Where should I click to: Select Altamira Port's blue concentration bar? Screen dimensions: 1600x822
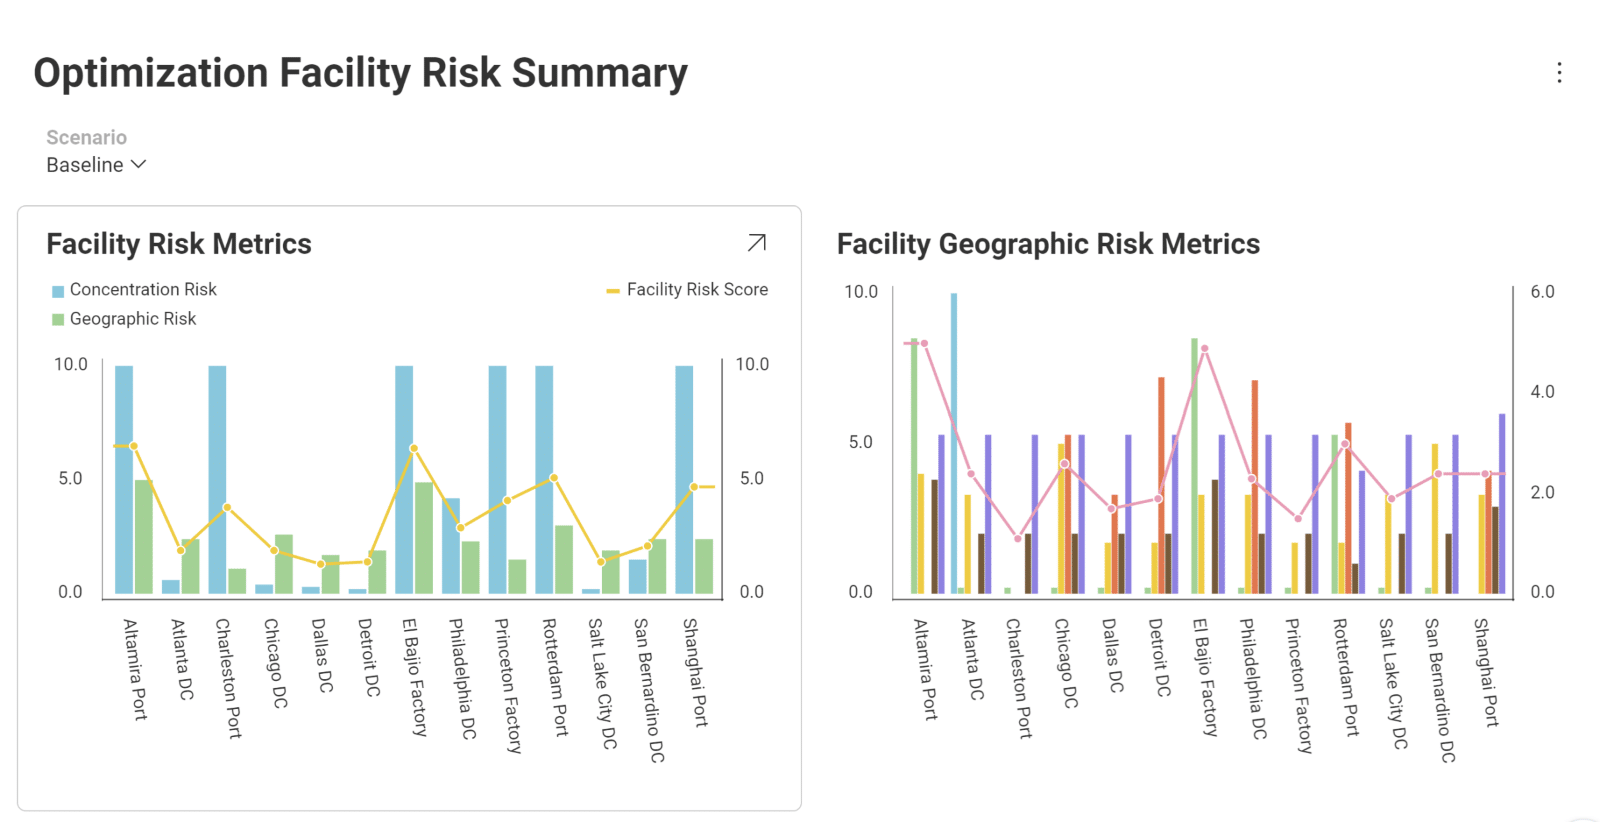tap(124, 480)
